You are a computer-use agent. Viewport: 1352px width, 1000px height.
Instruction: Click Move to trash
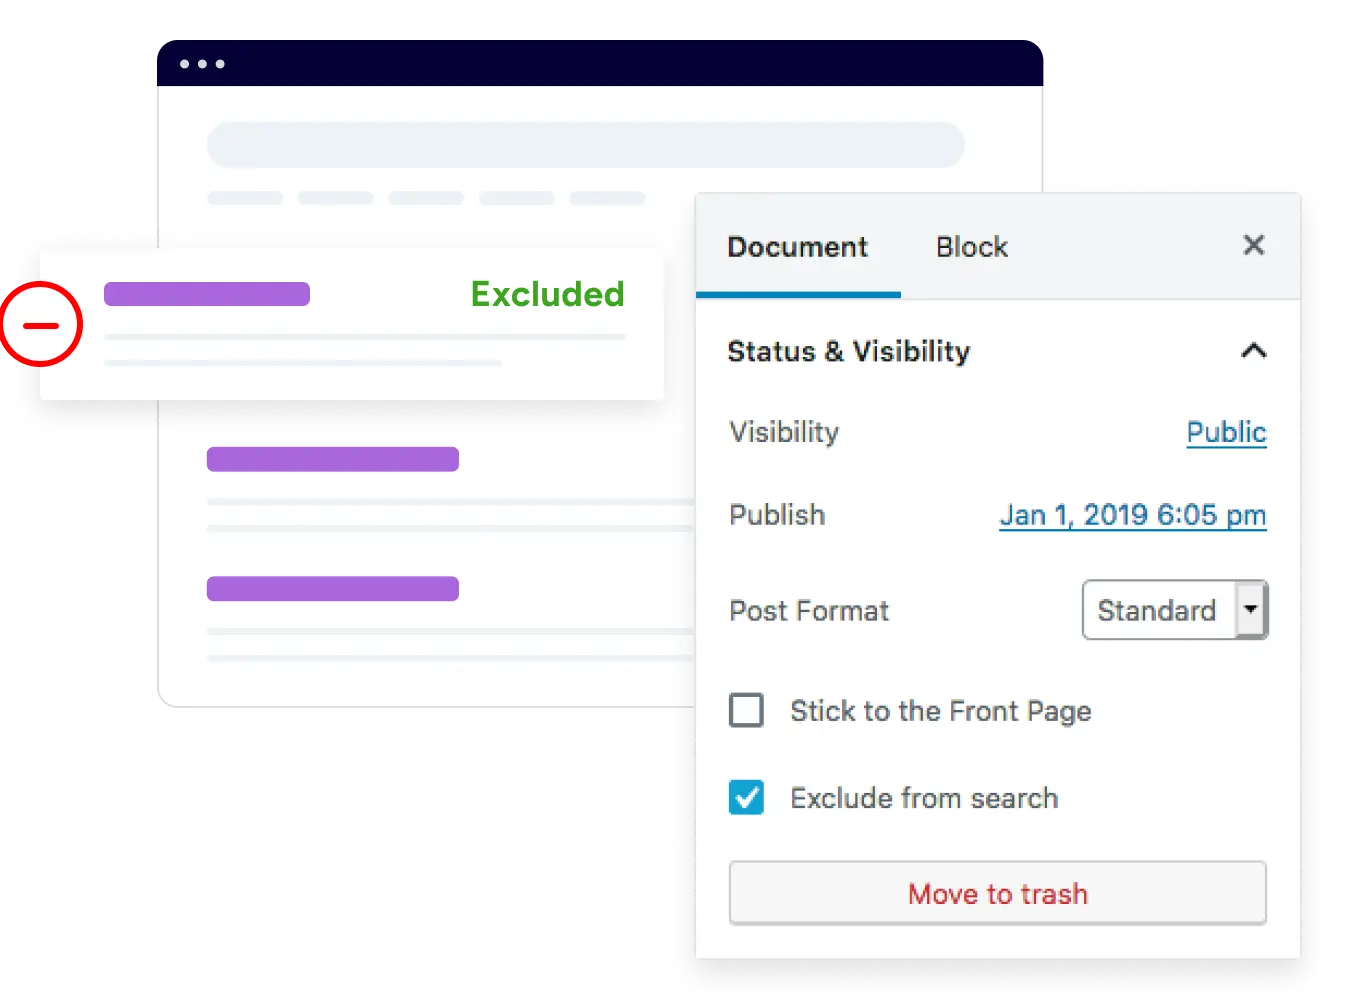(x=997, y=893)
